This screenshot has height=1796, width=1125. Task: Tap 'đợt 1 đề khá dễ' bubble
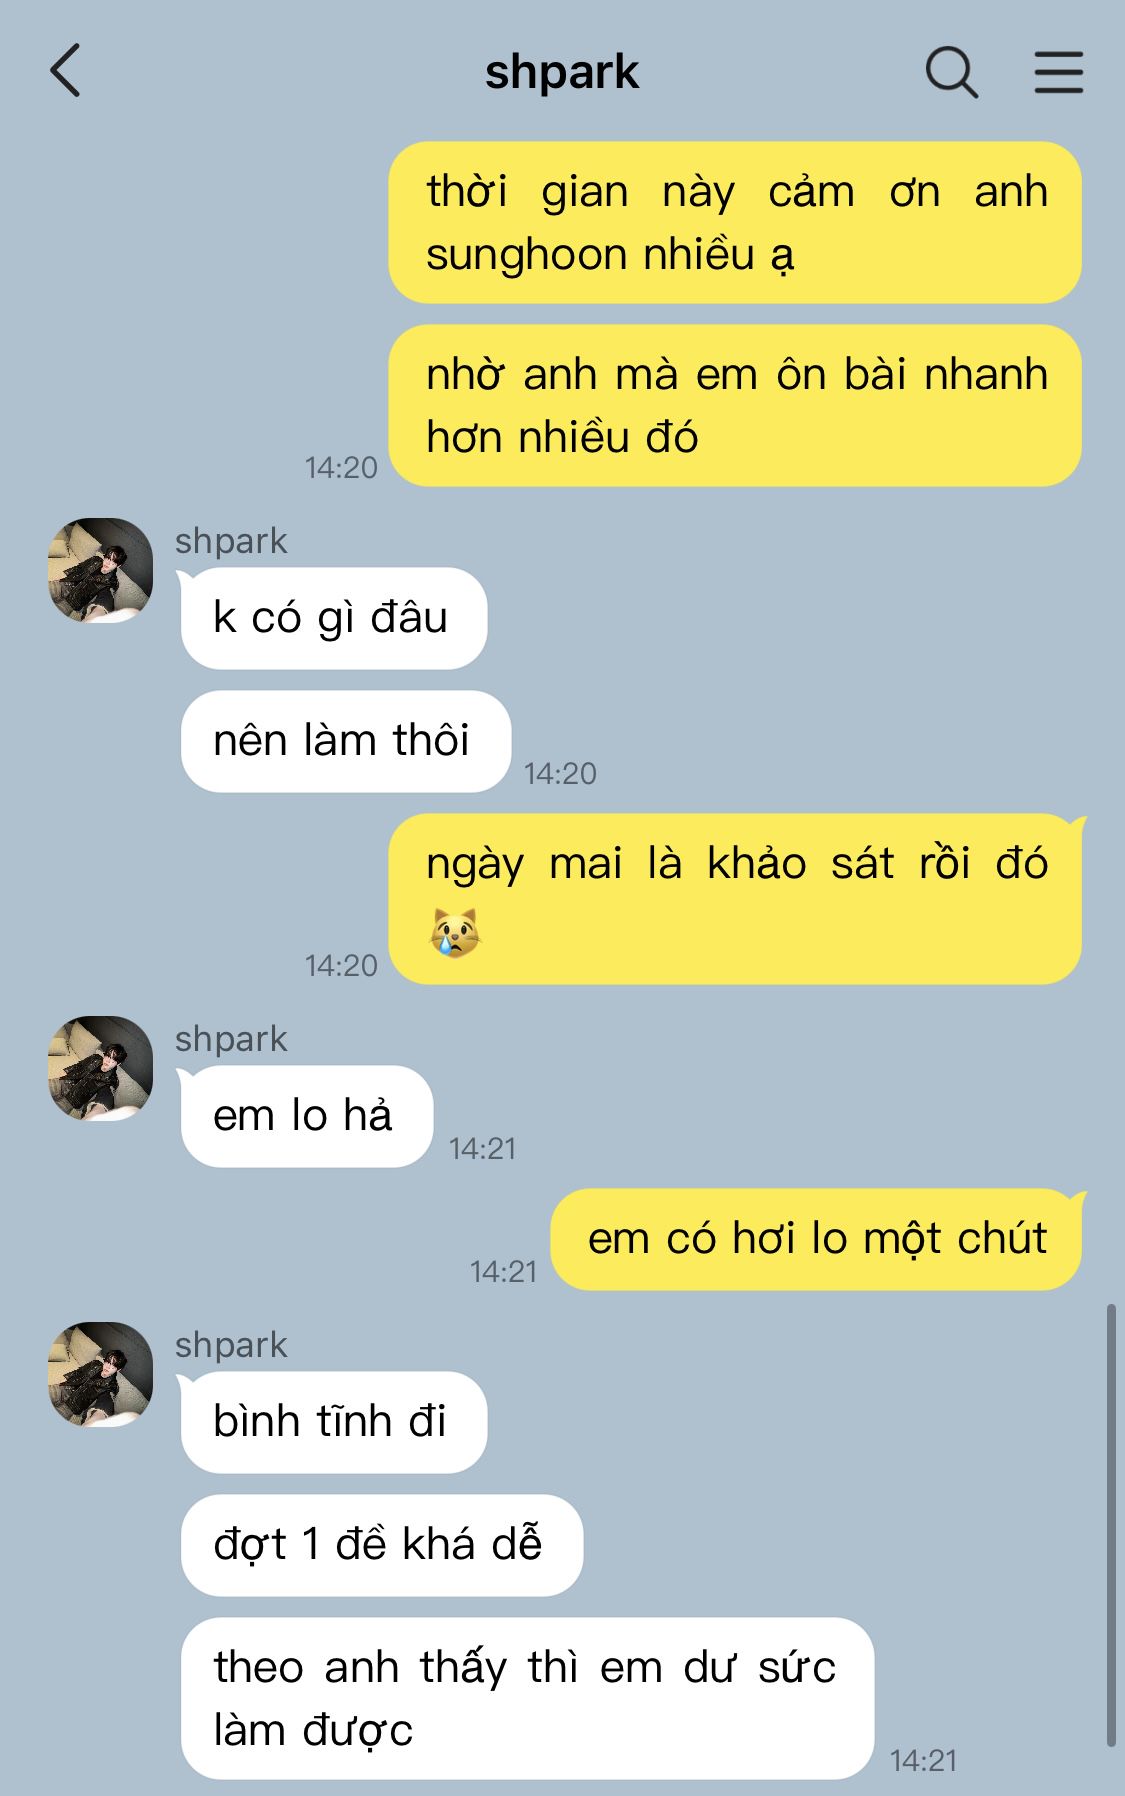coord(381,1545)
